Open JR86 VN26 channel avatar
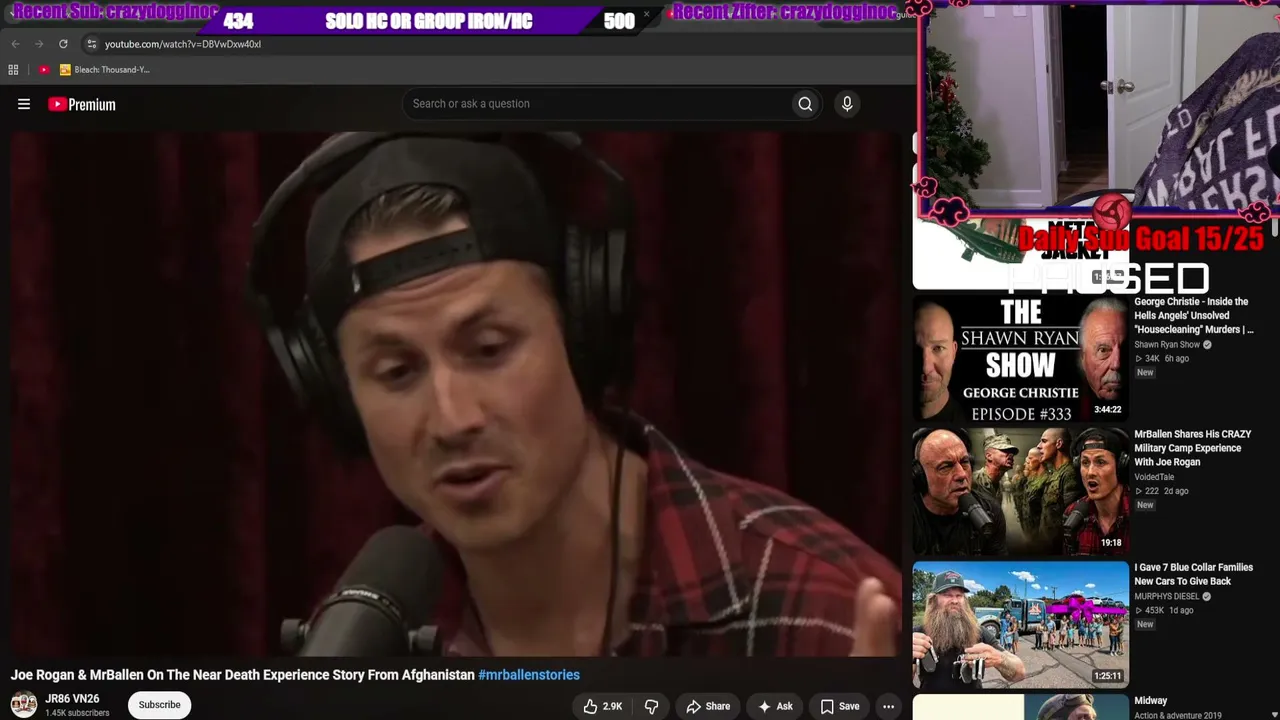 coord(24,705)
